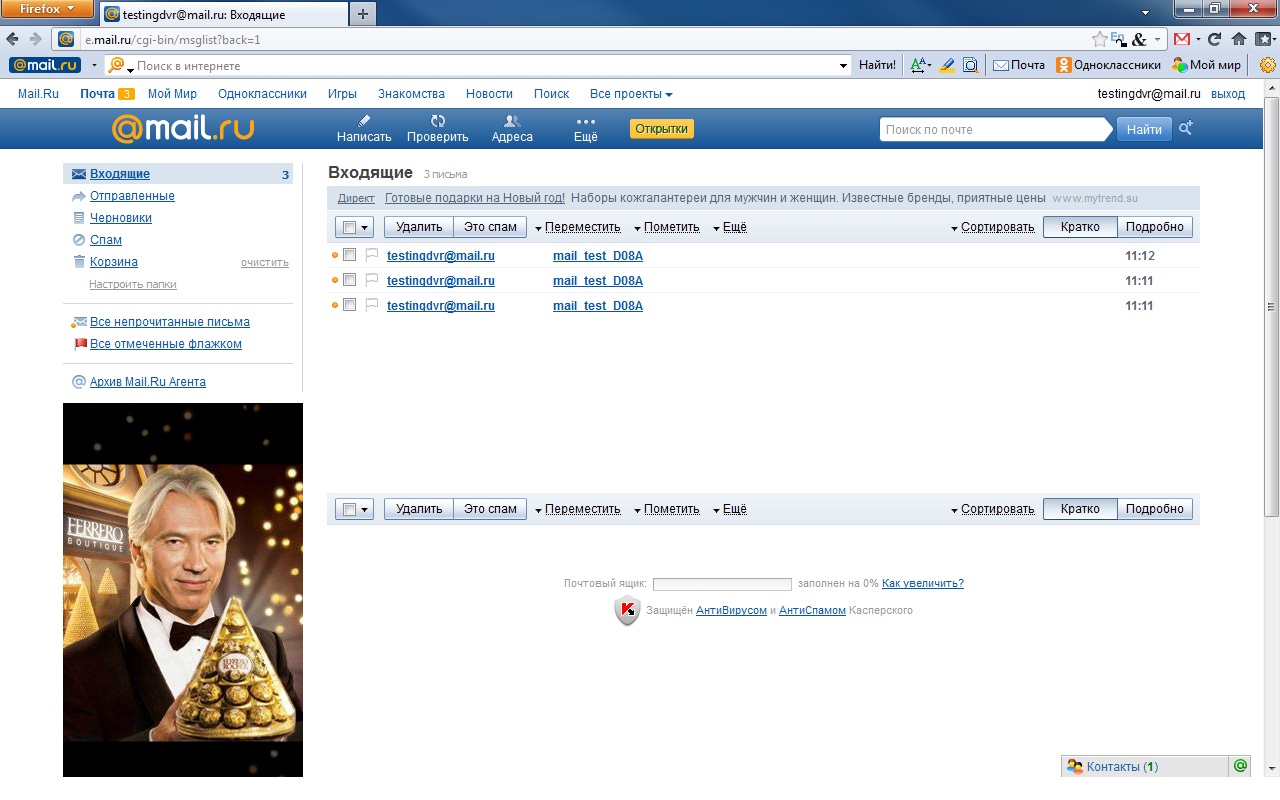Open the Пометить dropdown above the message list

pos(667,227)
